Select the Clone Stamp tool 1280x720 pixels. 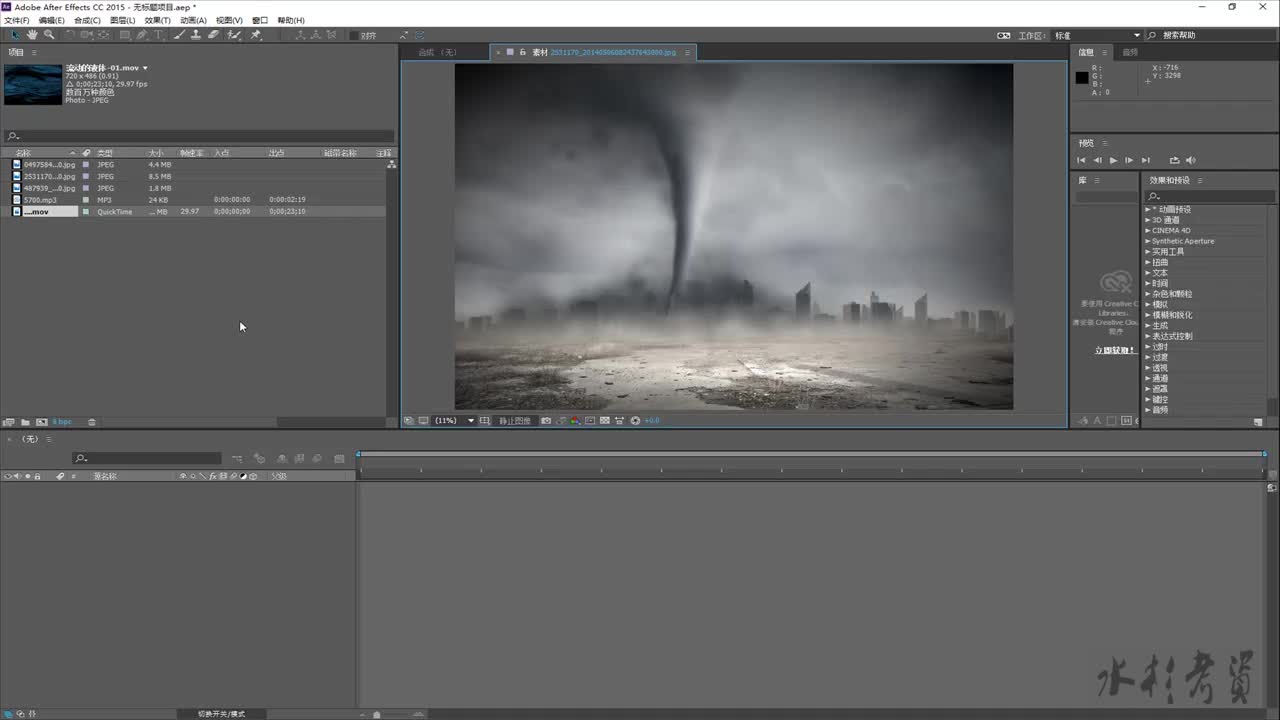196,35
